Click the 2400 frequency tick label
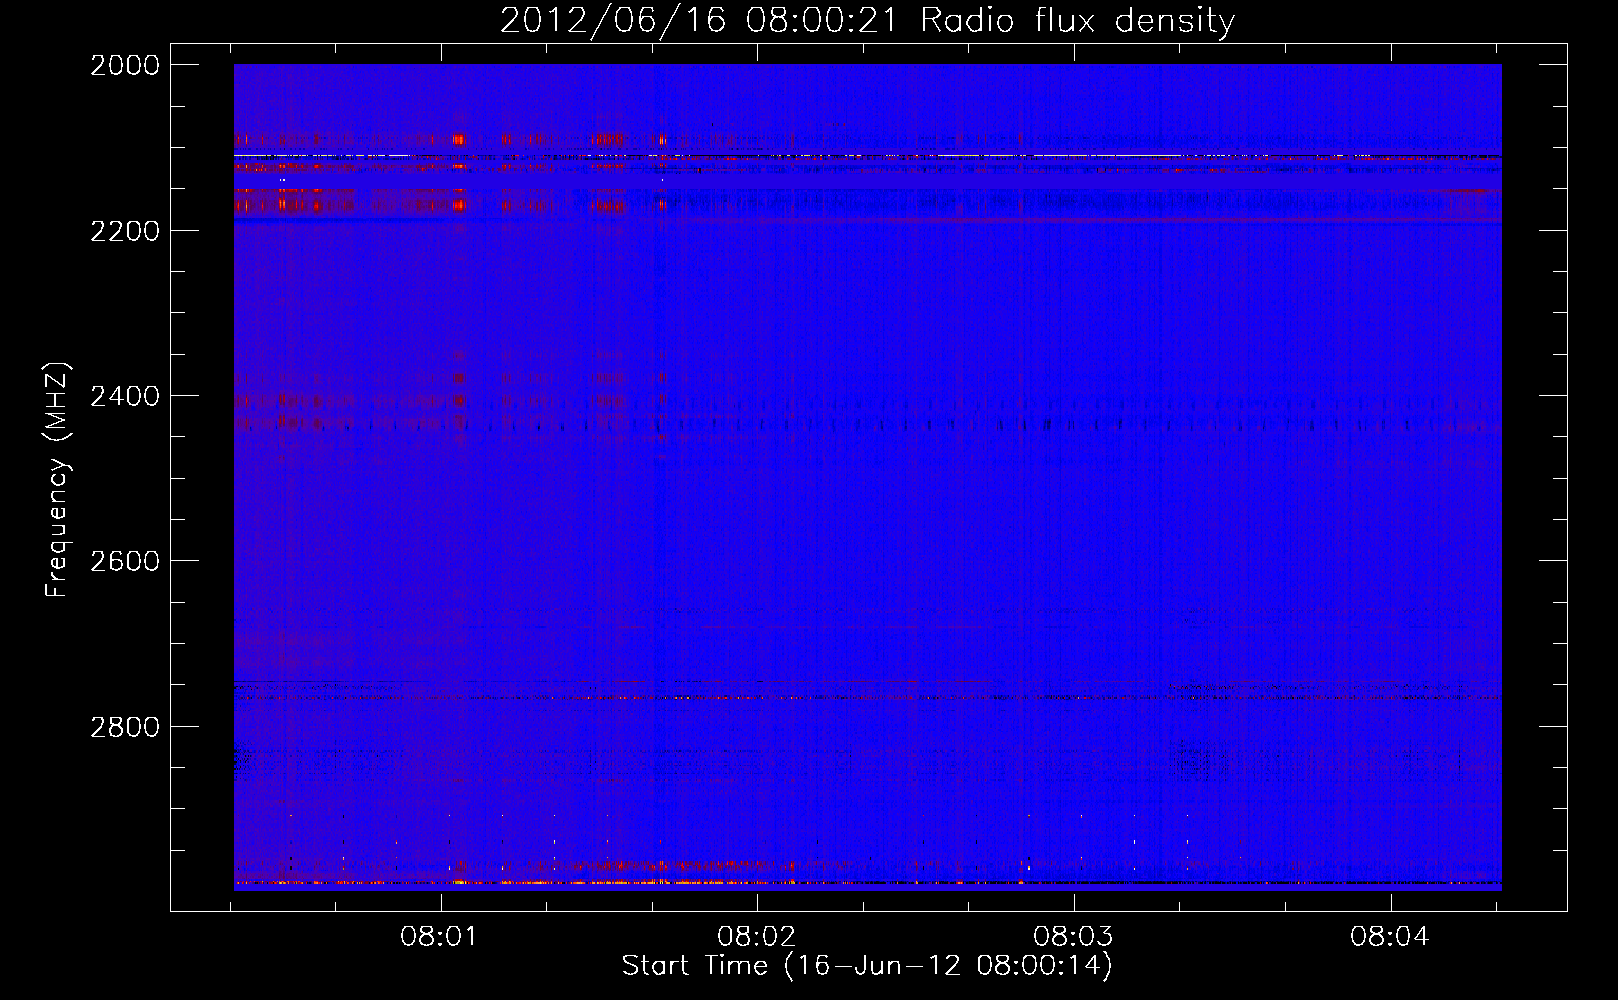The image size is (1618, 1000). pos(125,396)
